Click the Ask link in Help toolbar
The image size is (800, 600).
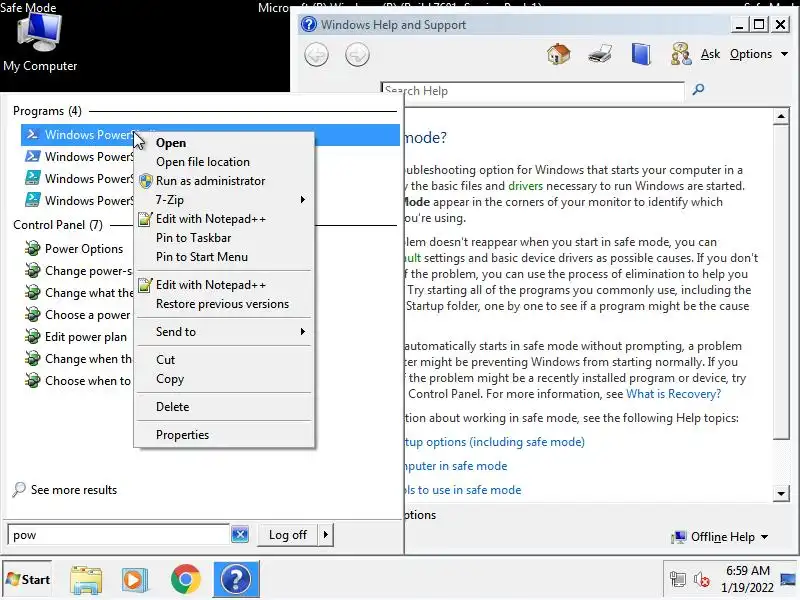pyautogui.click(x=710, y=54)
